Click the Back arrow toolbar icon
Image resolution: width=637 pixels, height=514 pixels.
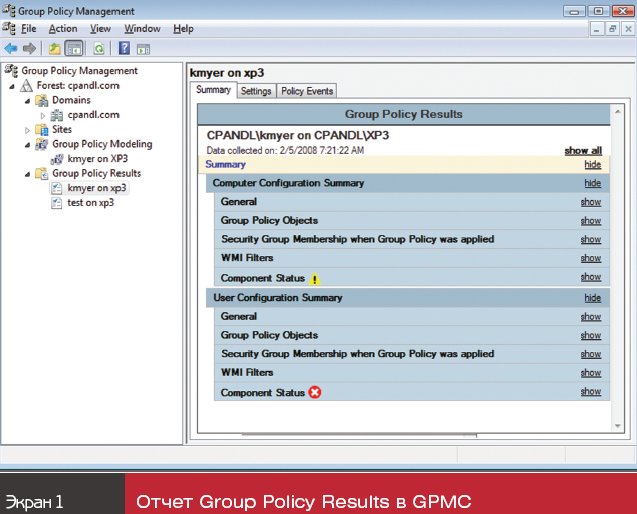[x=10, y=48]
